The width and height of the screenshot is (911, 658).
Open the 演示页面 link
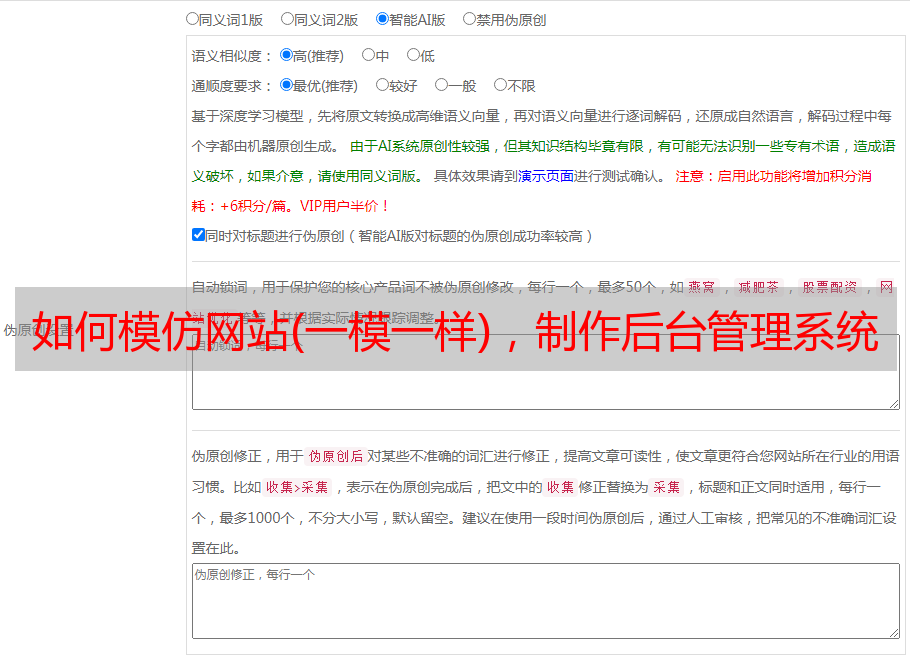coord(546,176)
